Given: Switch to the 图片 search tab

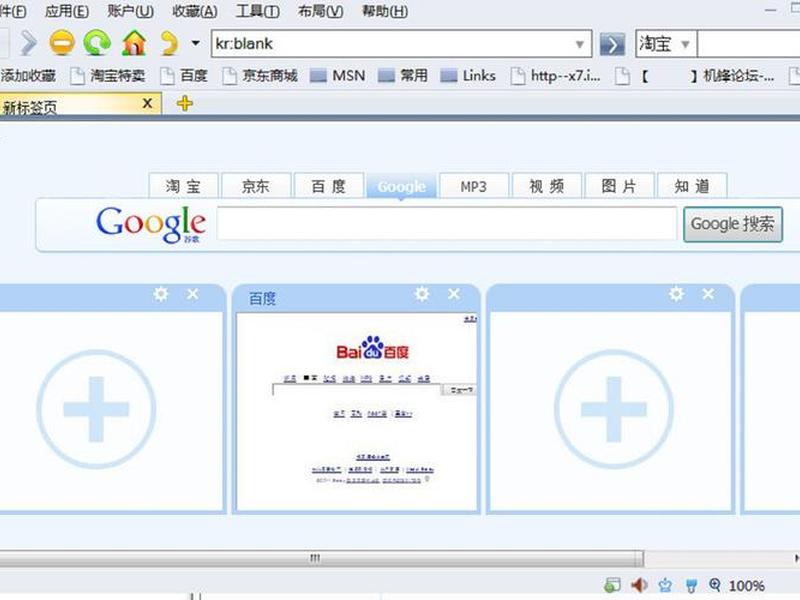Looking at the screenshot, I should 619,186.
